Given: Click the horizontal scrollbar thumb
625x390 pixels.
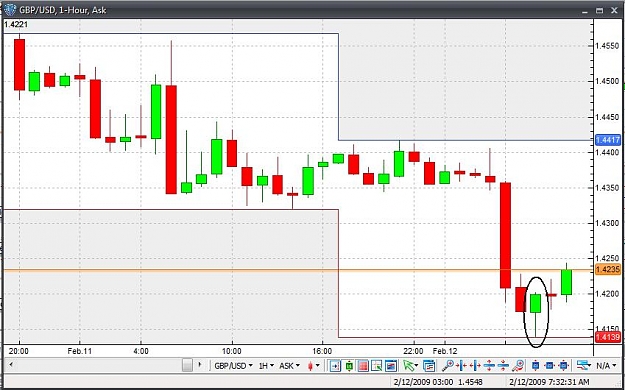Looking at the screenshot, I should [x=187, y=365].
